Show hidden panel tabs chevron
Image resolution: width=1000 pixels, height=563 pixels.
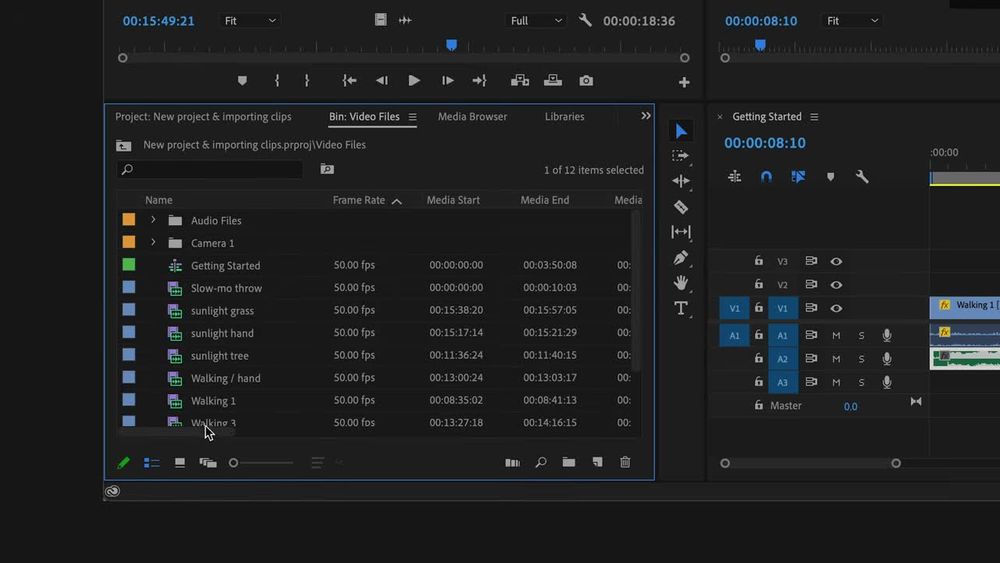(x=645, y=116)
